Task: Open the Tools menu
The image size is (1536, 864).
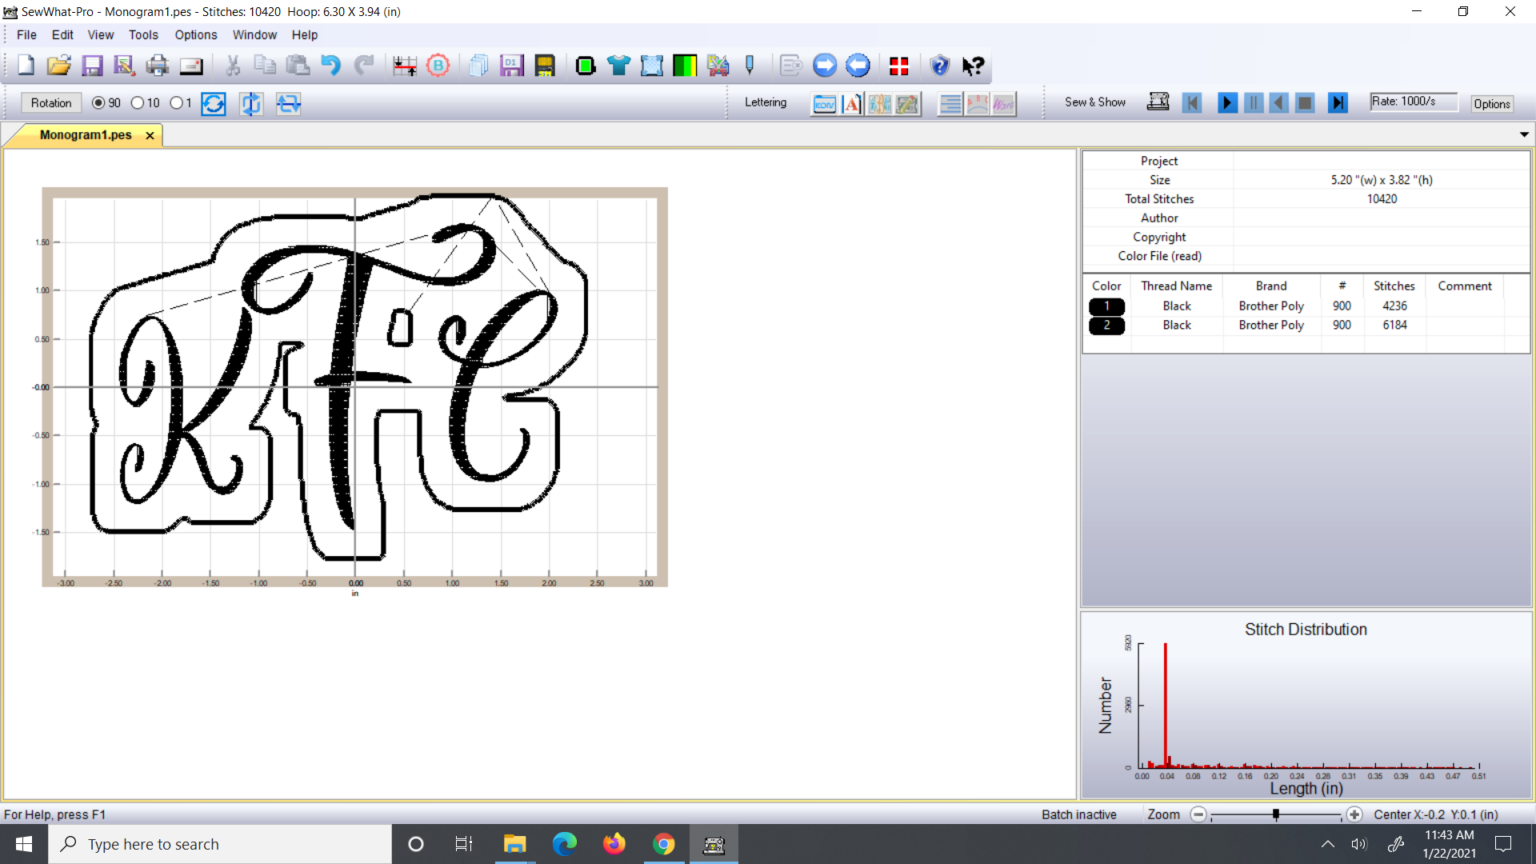Action: click(143, 35)
